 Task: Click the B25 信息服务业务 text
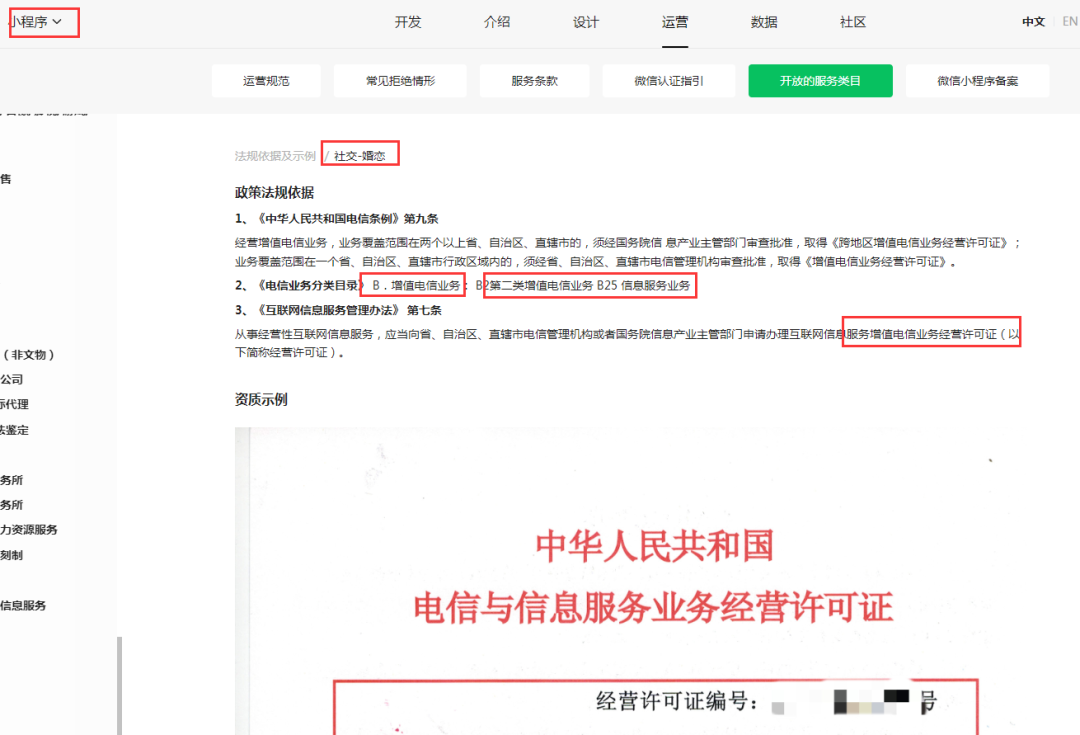643,285
